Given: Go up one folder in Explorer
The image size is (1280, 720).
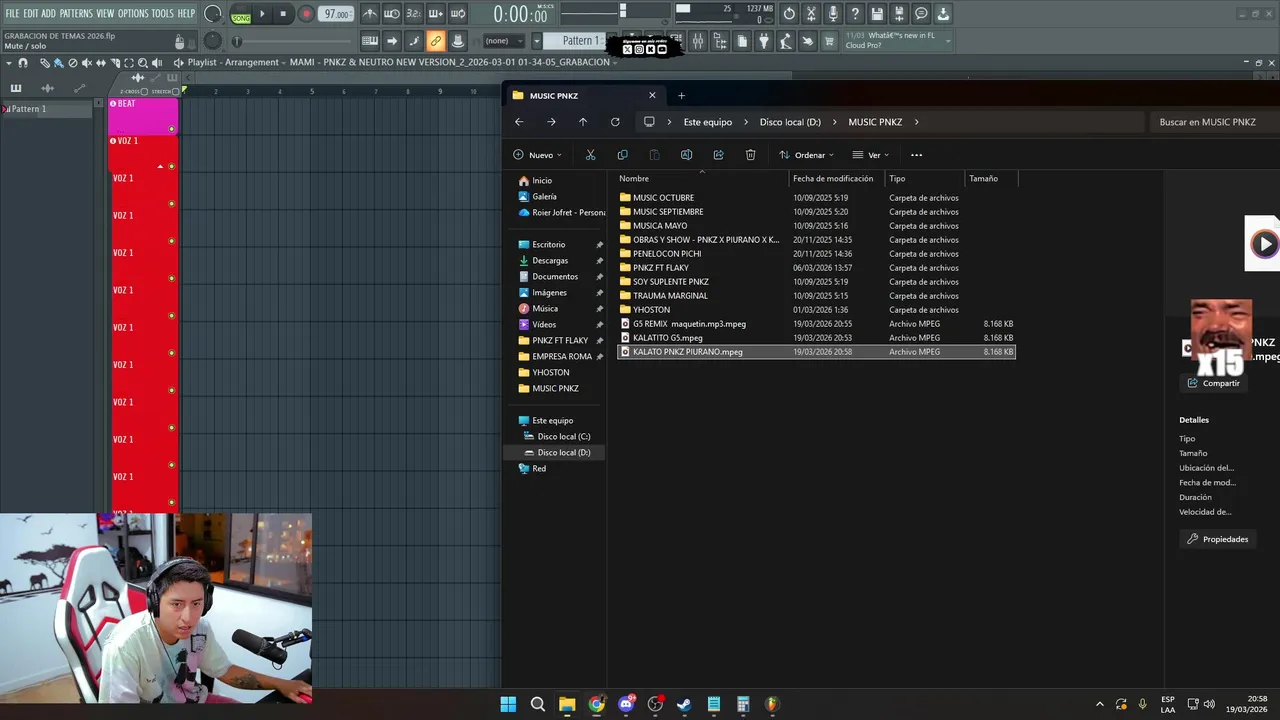Looking at the screenshot, I should pyautogui.click(x=583, y=122).
